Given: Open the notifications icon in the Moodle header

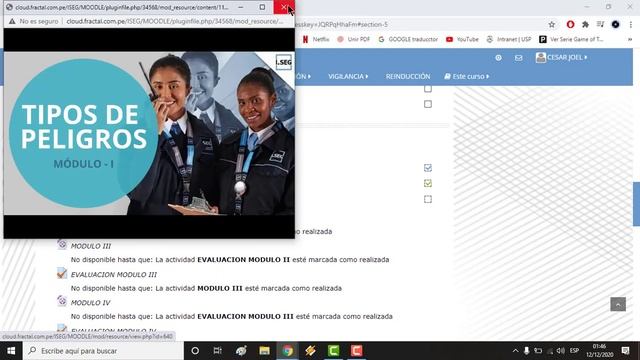Looking at the screenshot, I should 498,58.
